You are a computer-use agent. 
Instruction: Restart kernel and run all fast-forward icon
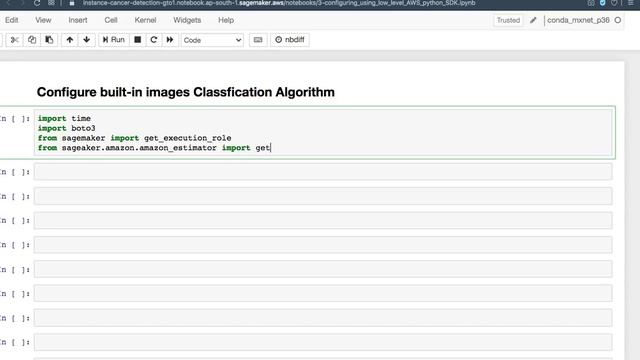[170, 40]
